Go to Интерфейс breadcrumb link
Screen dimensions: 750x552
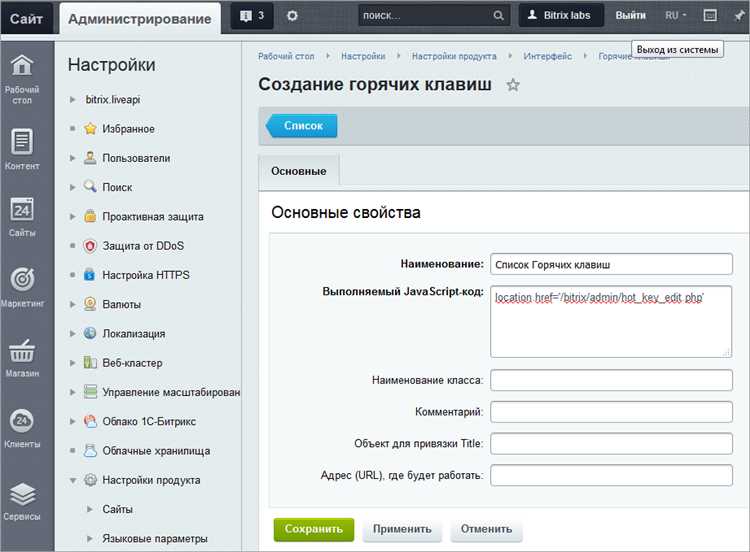[548, 56]
